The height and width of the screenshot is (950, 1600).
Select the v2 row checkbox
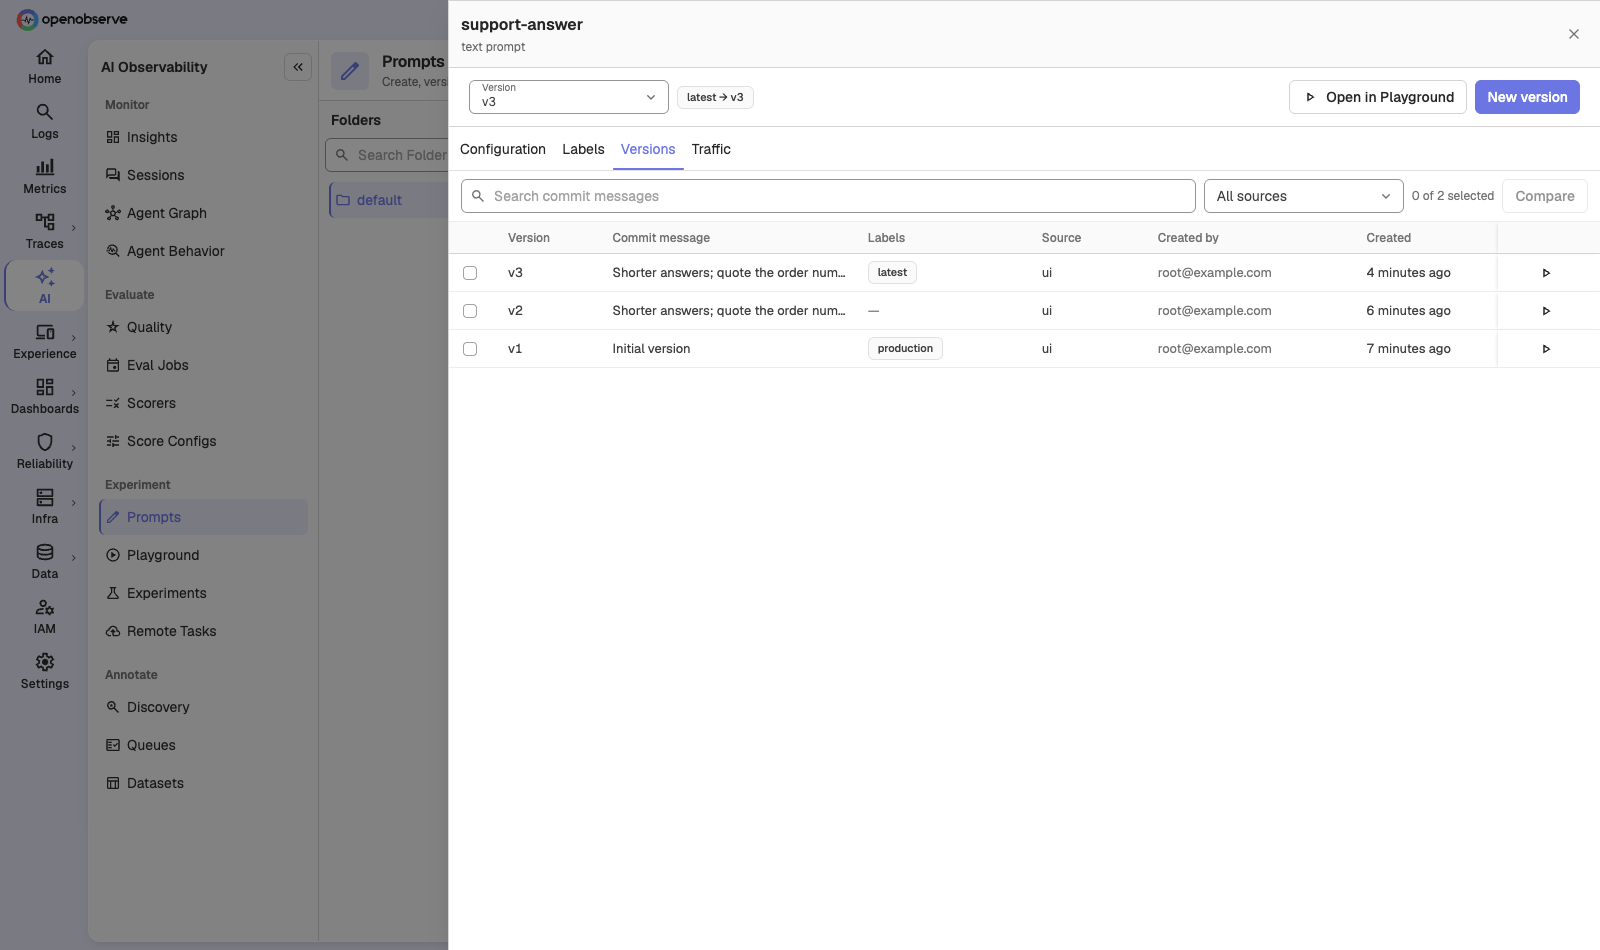coord(470,311)
